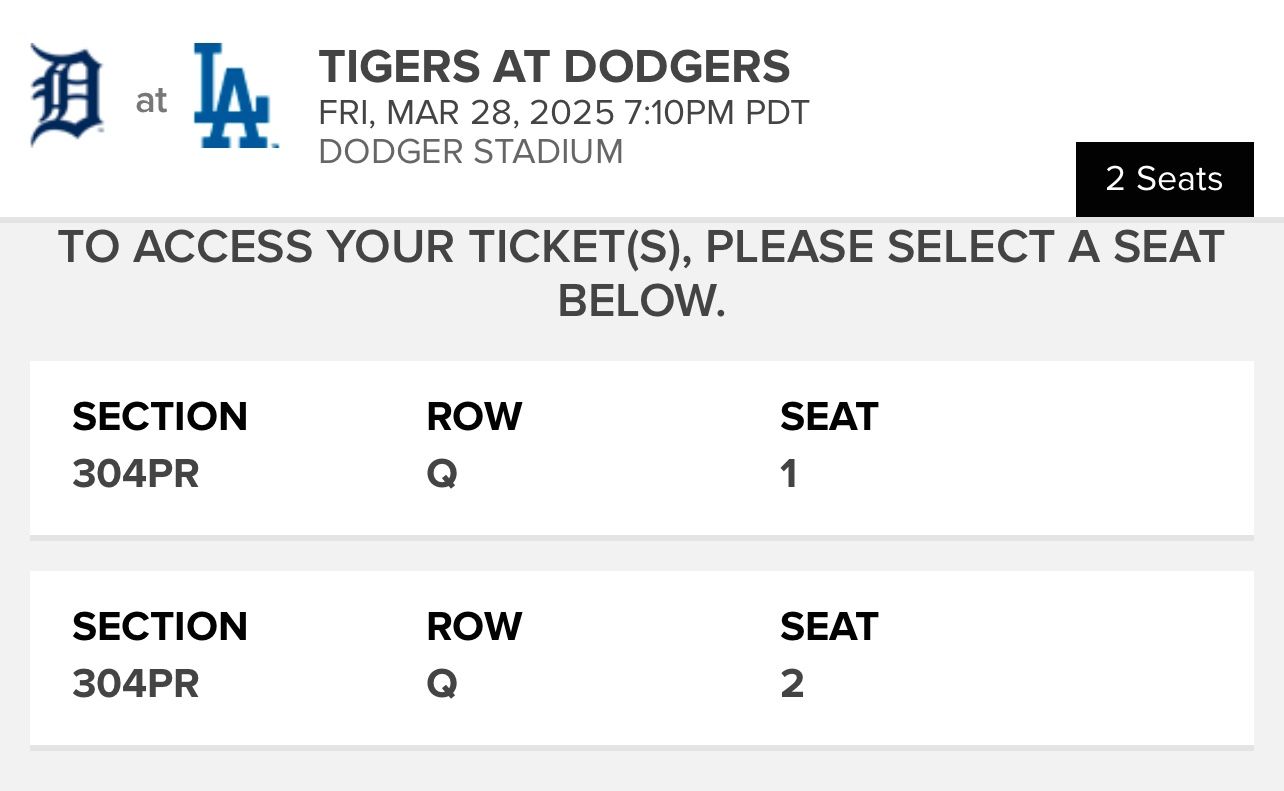Click the Detroit Tigers team logo
Image resolution: width=1284 pixels, height=791 pixels.
(67, 96)
